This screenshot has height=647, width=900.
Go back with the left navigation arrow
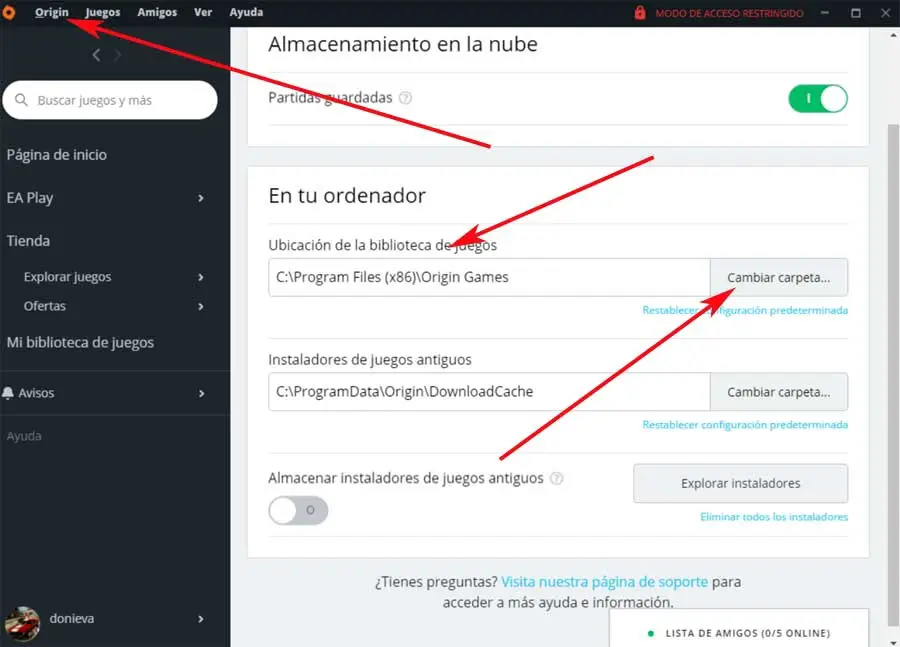pos(96,55)
